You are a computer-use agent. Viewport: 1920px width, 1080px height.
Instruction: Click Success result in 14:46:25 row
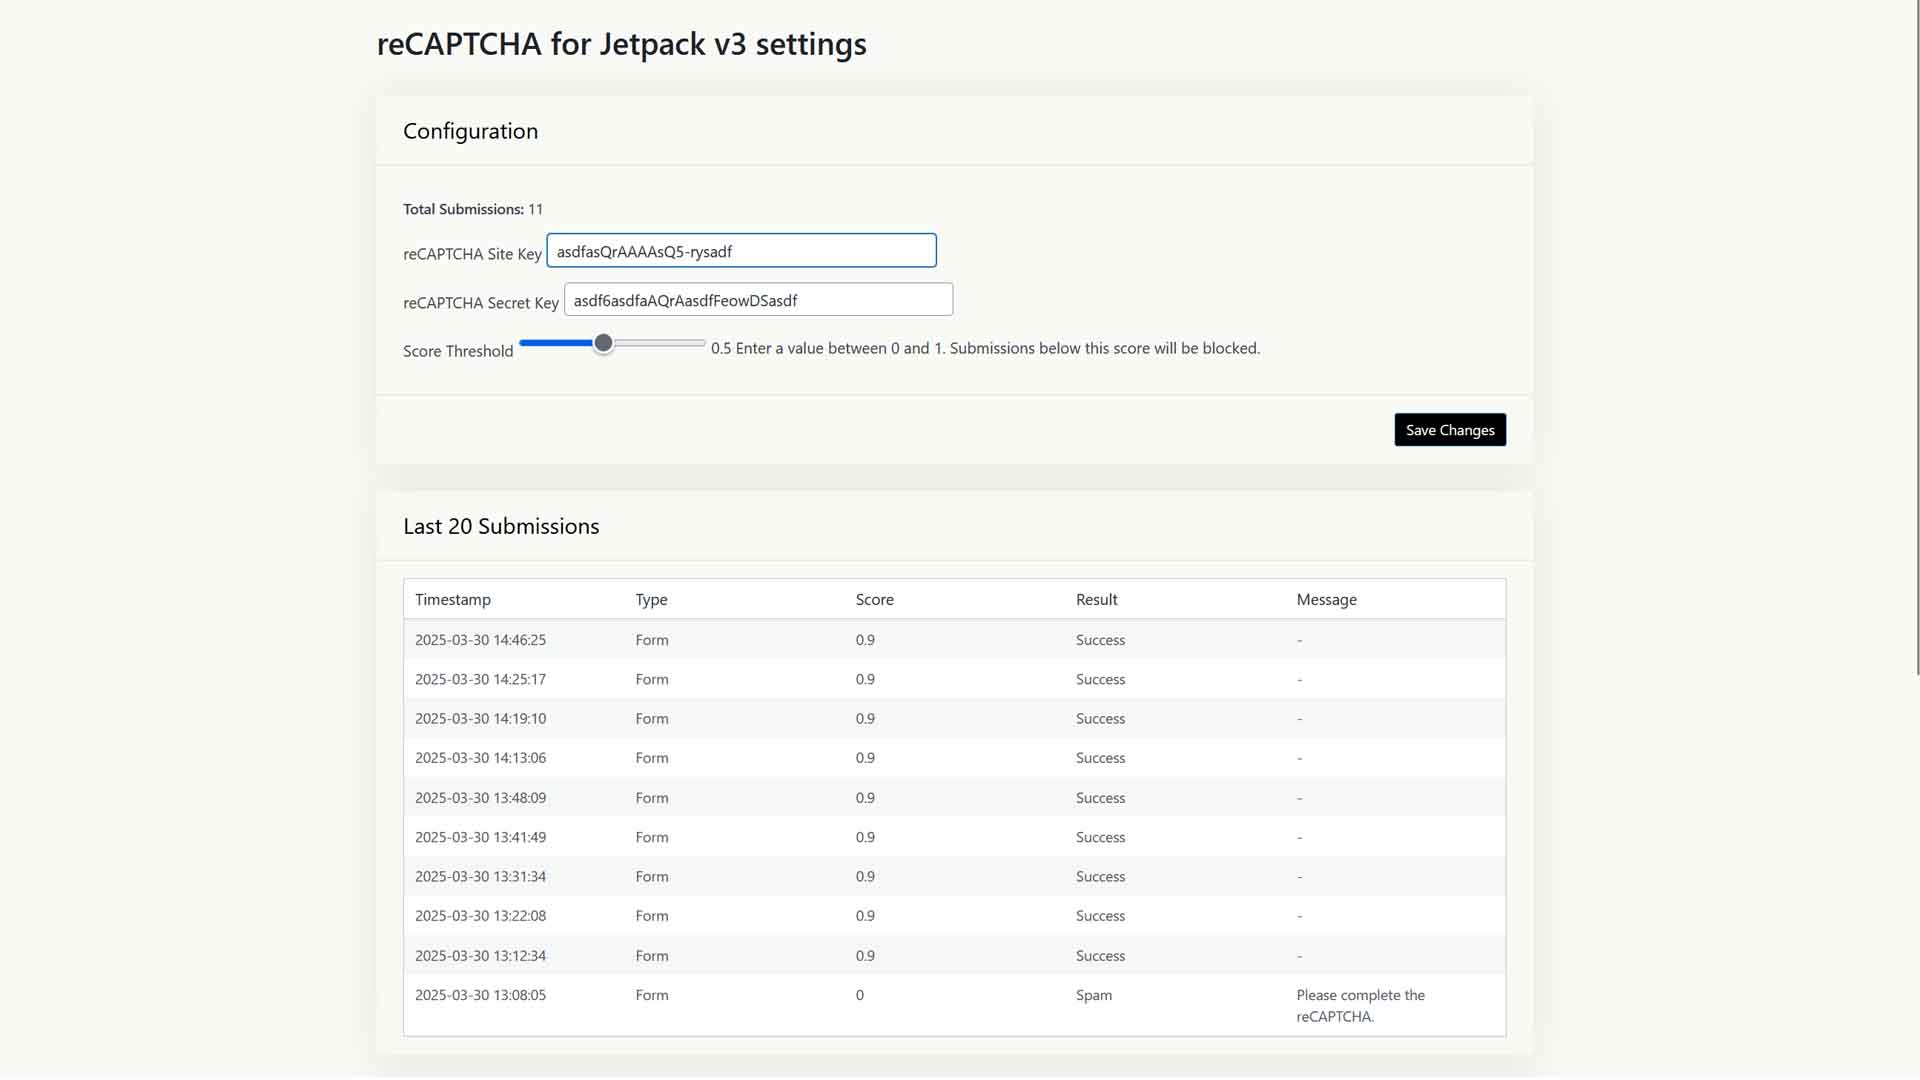(x=1100, y=640)
